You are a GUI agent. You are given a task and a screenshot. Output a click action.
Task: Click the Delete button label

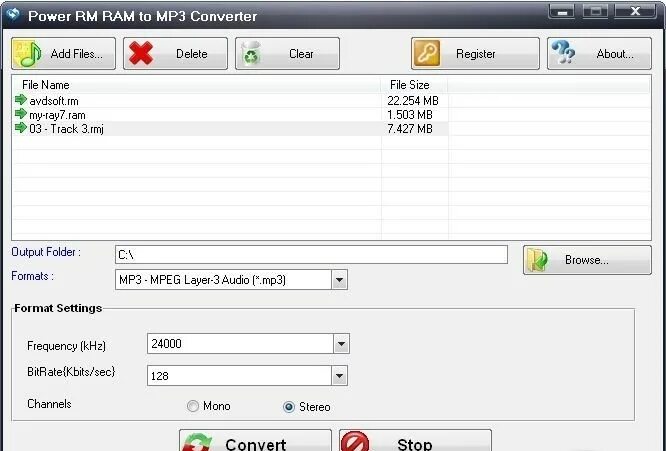[x=192, y=54]
